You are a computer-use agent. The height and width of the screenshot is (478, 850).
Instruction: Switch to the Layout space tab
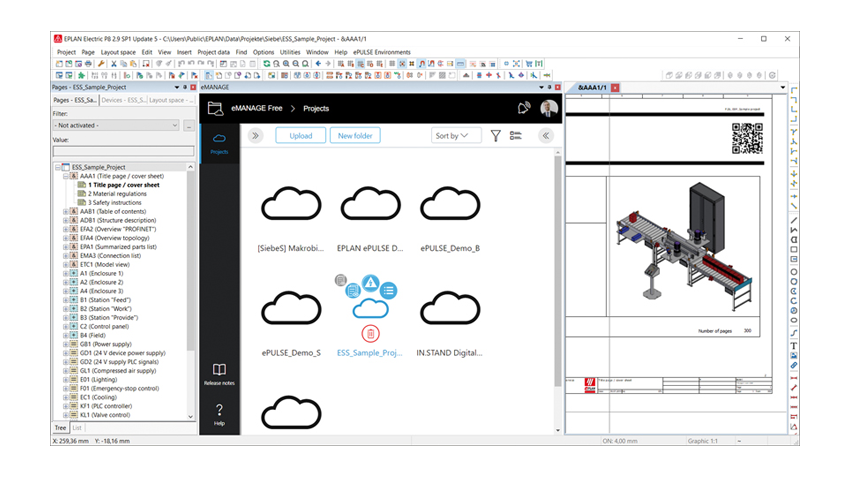pos(171,100)
